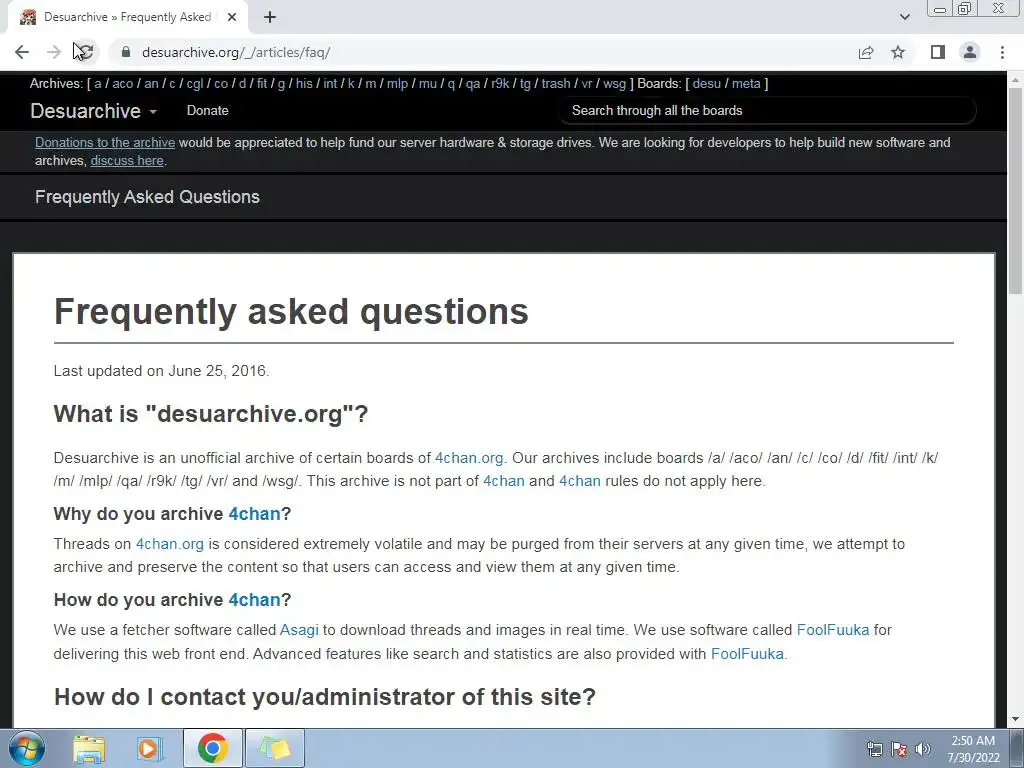
Task: Open the browser side panel icon
Action: coord(938,52)
